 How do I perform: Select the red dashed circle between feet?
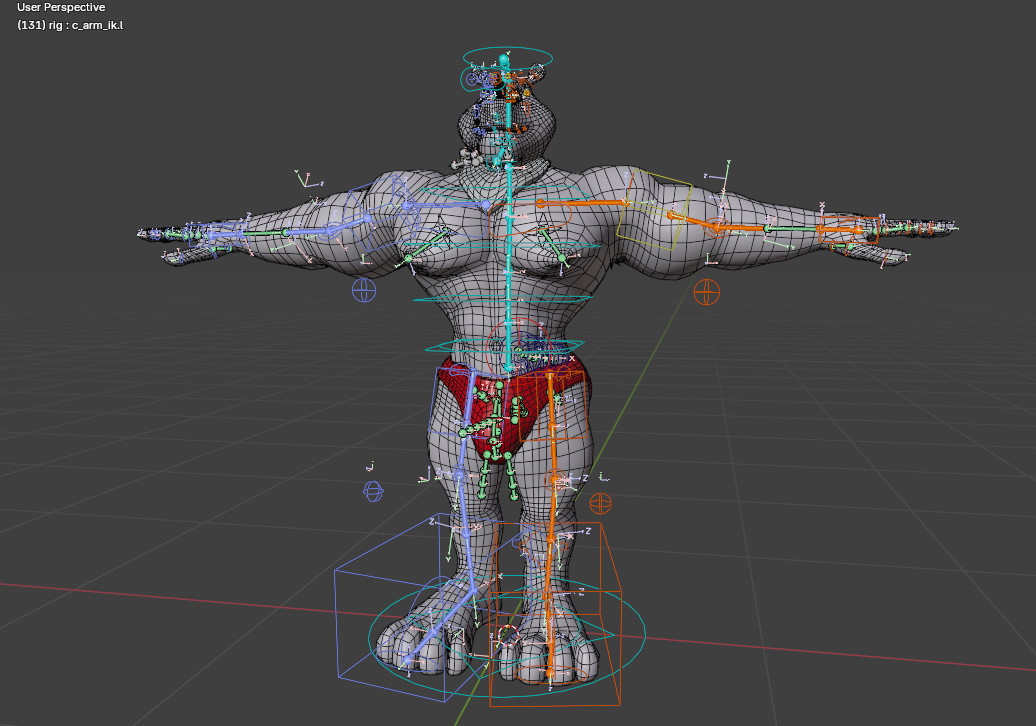(x=508, y=637)
